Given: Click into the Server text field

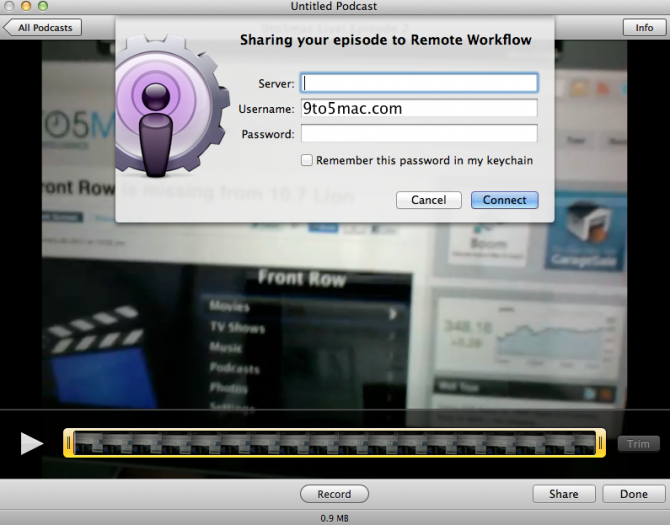Looking at the screenshot, I should pyautogui.click(x=419, y=83).
